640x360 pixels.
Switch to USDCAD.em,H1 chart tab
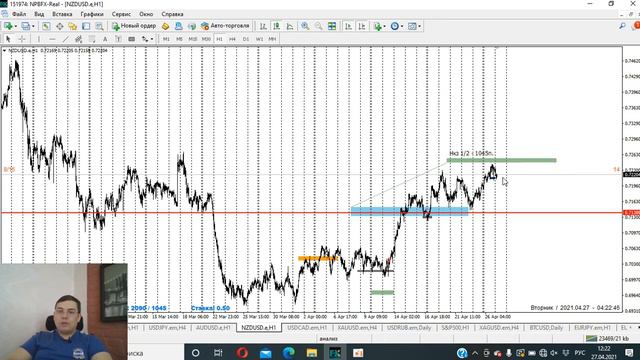pyautogui.click(x=307, y=328)
